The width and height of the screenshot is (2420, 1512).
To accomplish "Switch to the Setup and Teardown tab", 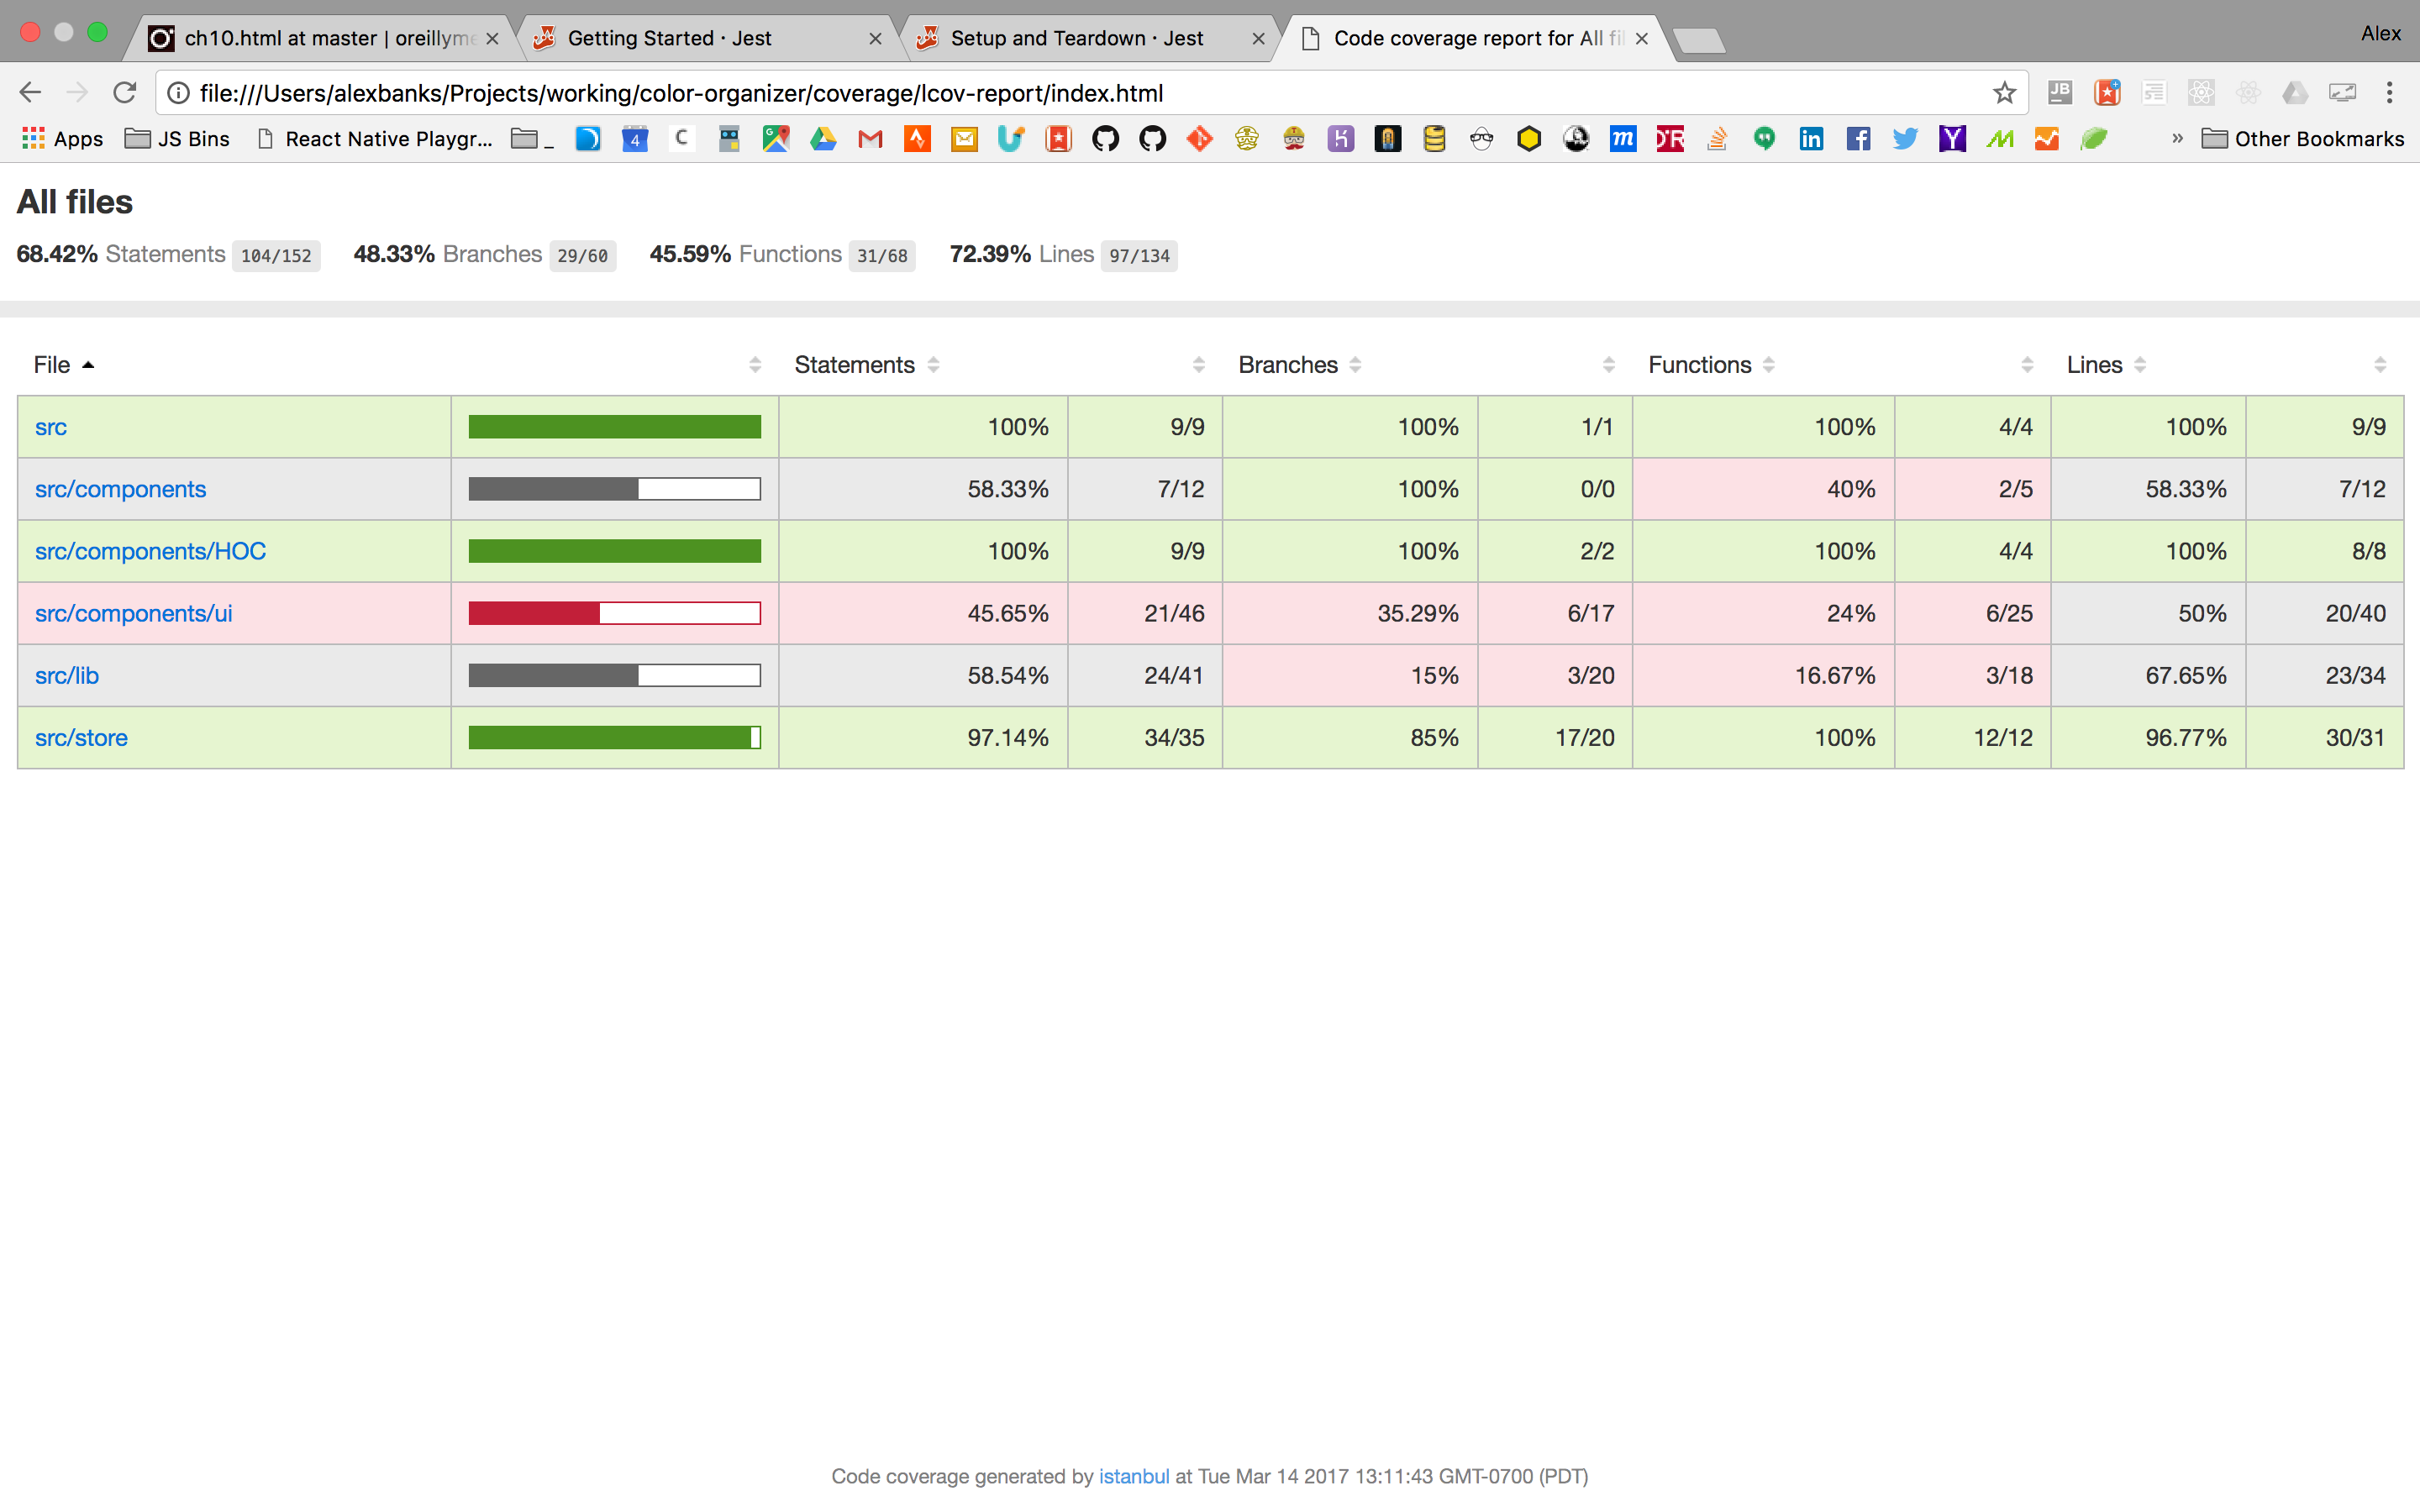I will [x=1076, y=38].
